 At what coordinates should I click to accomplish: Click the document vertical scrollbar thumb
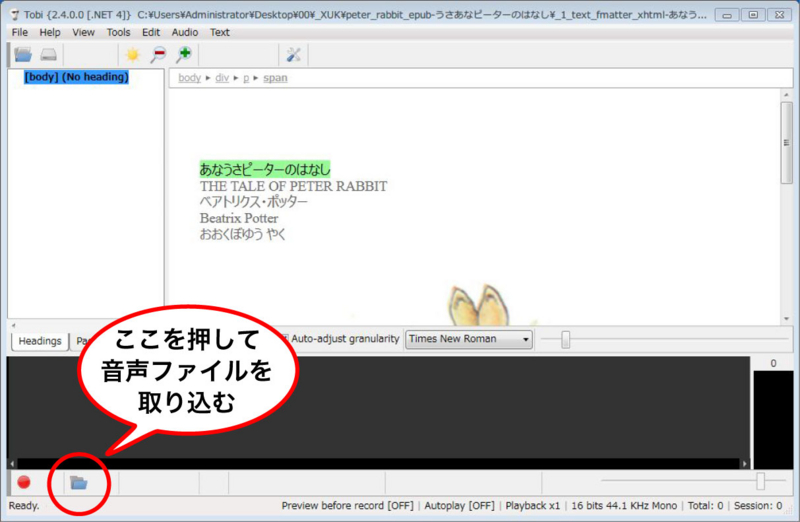coord(786,142)
